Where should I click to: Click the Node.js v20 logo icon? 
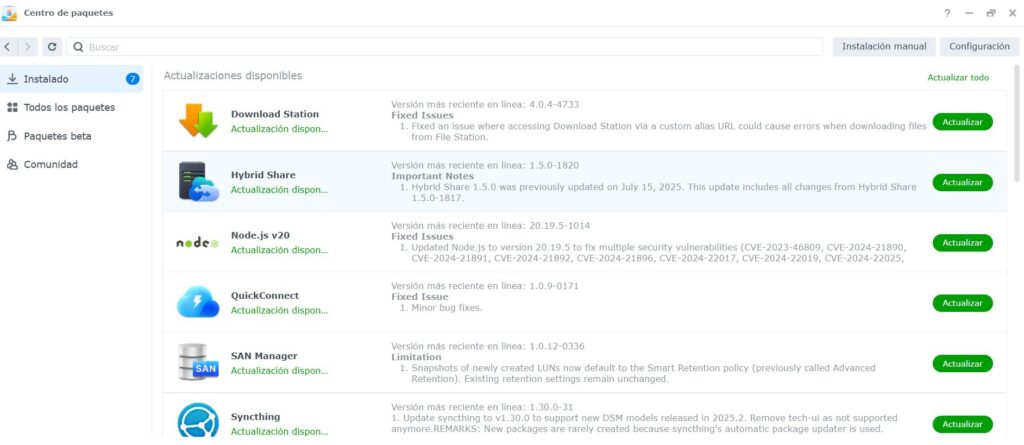[x=198, y=243]
